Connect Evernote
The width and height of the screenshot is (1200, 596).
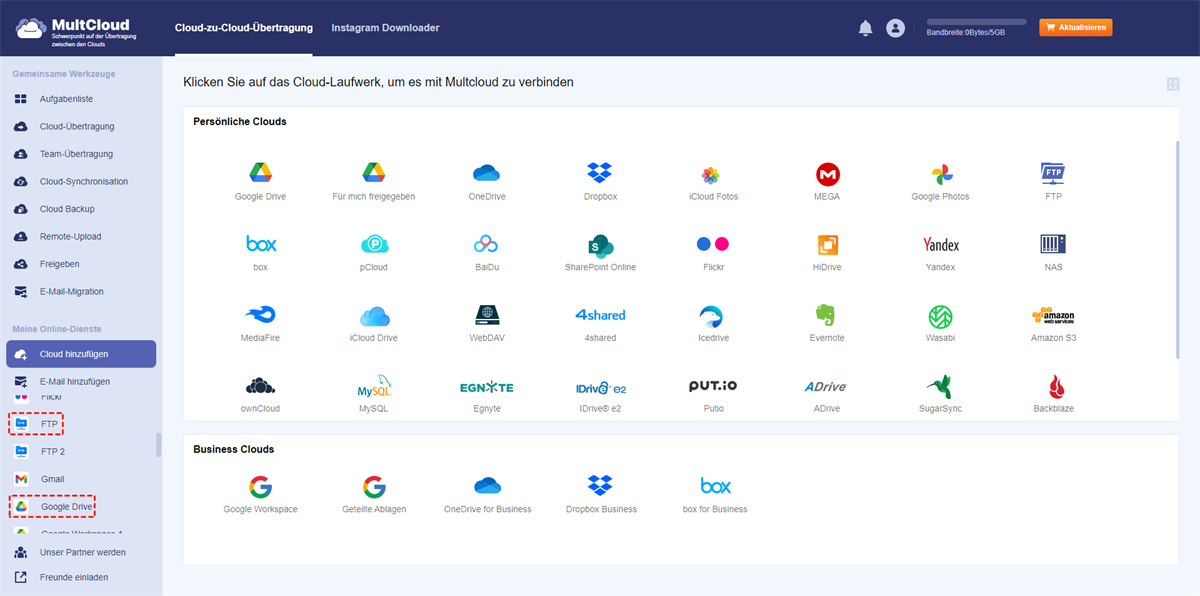pyautogui.click(x=827, y=323)
